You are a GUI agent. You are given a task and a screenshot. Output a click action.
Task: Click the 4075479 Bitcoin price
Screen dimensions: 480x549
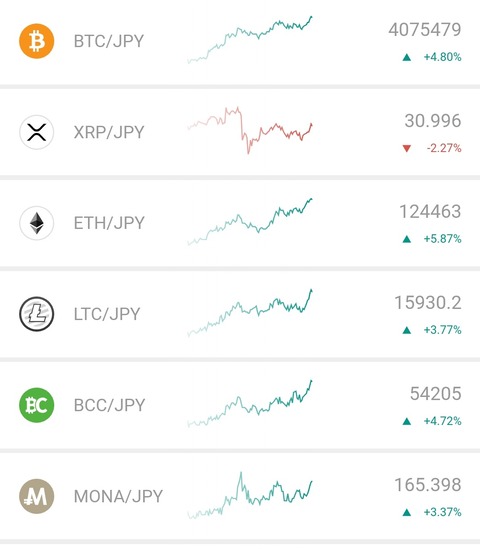[x=425, y=30]
